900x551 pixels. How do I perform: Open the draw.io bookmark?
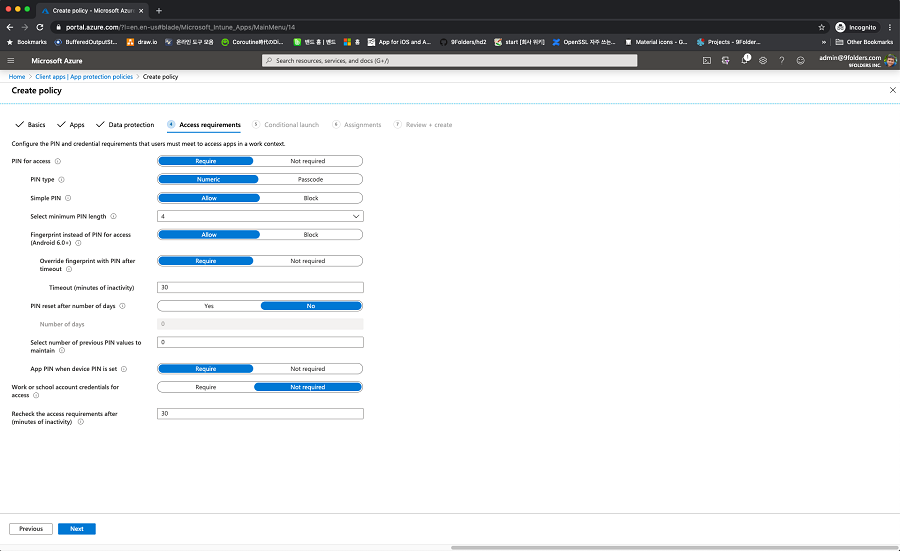coord(142,42)
